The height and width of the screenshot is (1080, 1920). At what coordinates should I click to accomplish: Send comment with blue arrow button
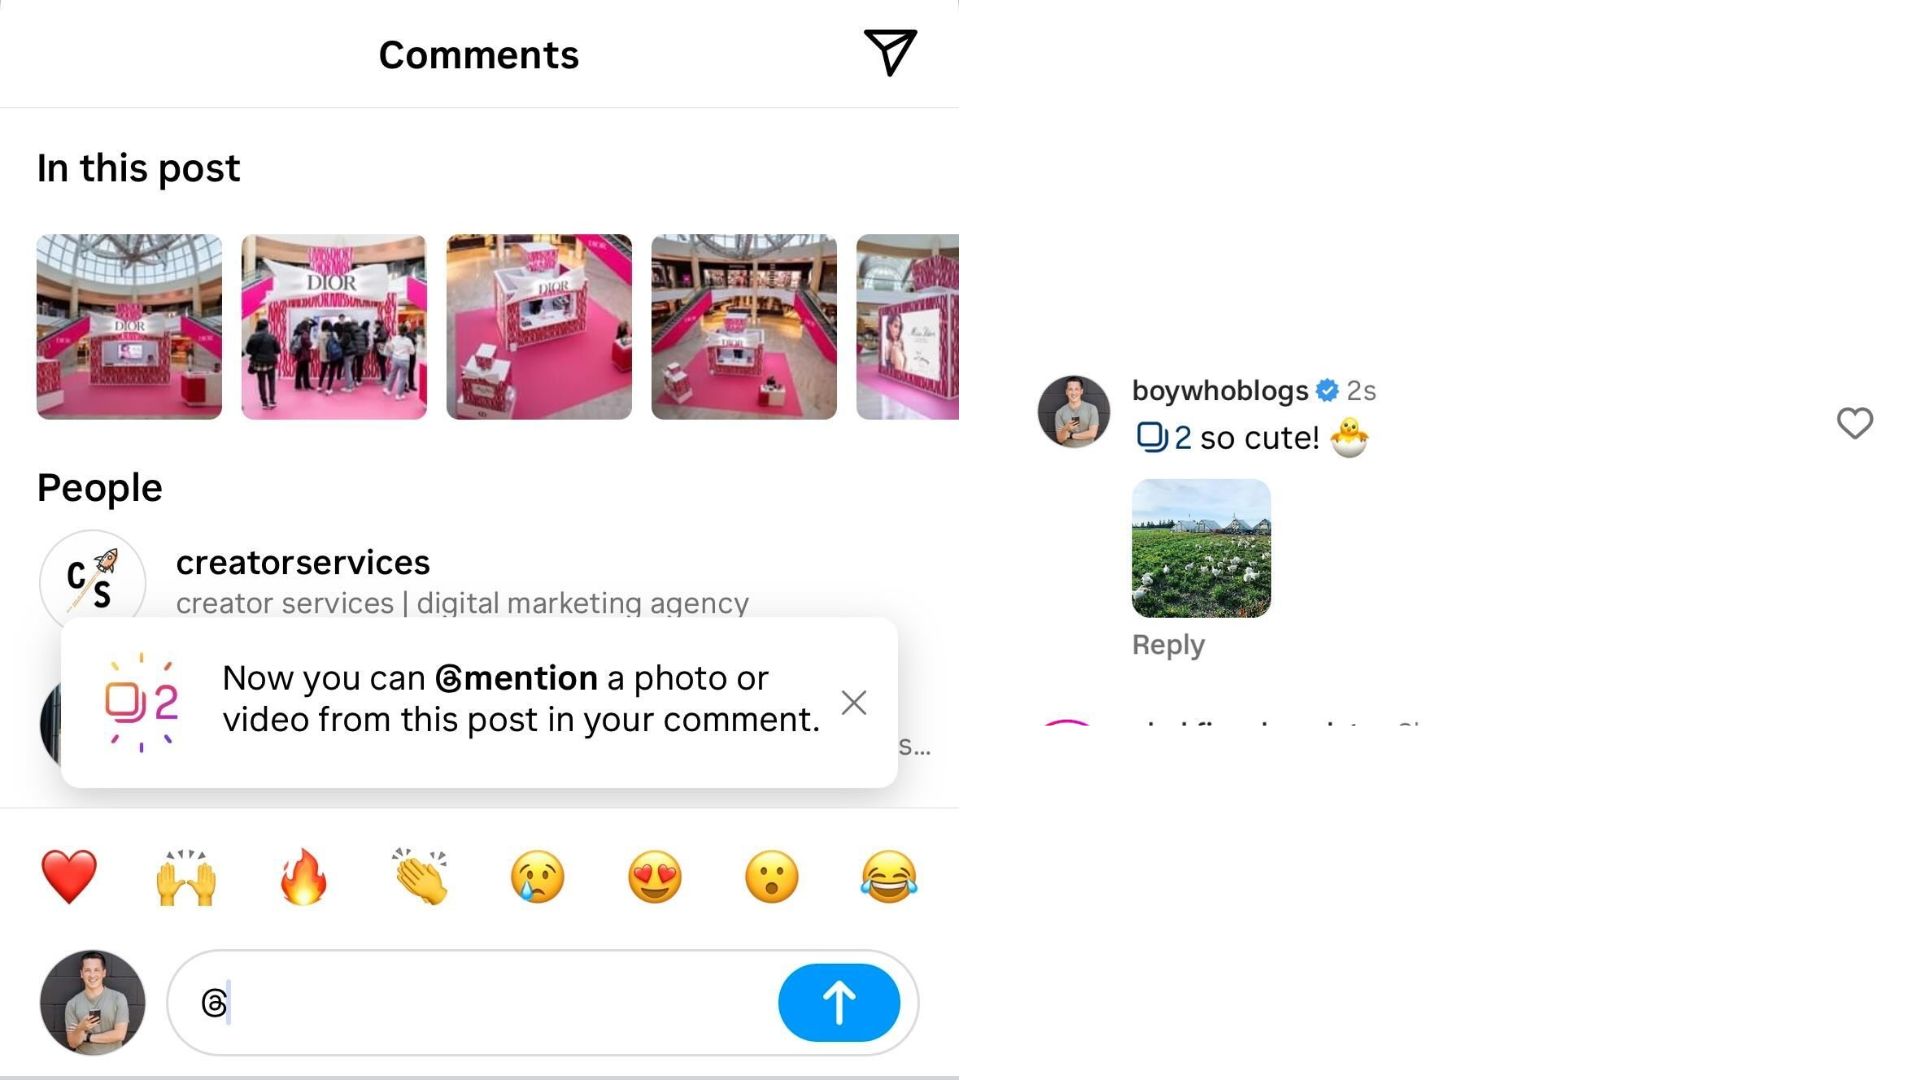(838, 1002)
